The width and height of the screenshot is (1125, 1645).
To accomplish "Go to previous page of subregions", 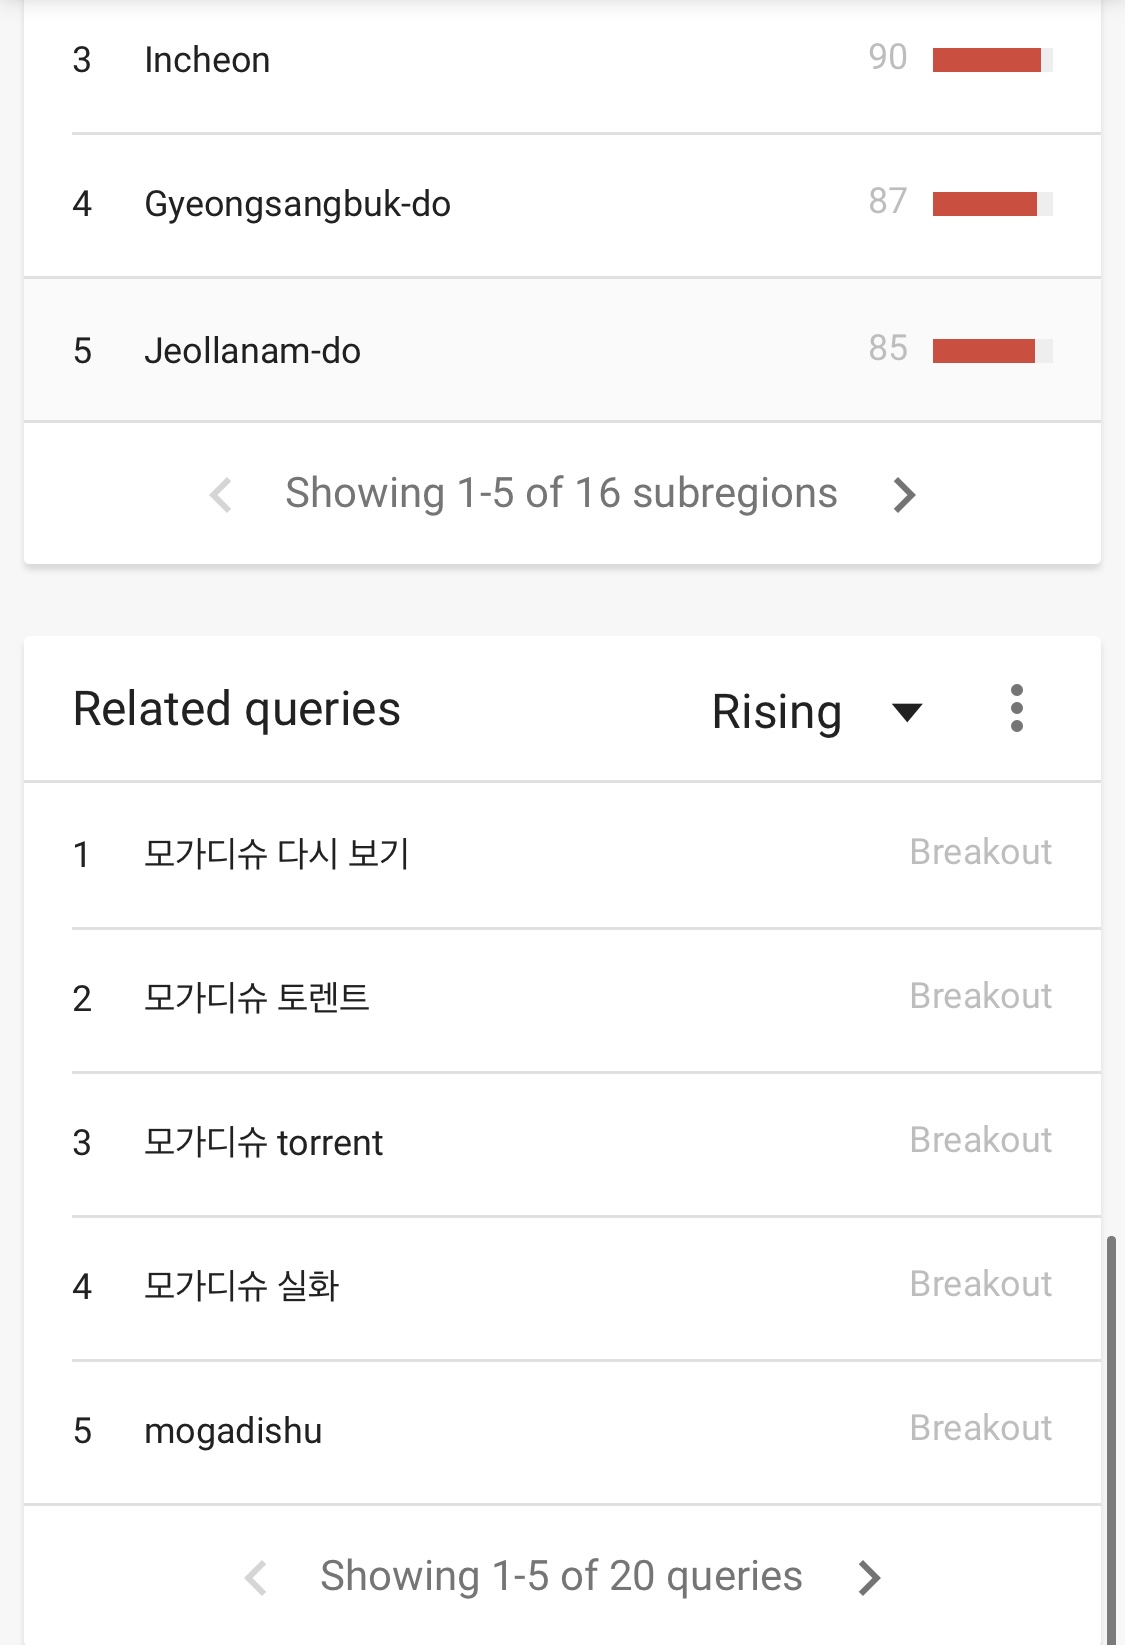I will click(x=221, y=494).
